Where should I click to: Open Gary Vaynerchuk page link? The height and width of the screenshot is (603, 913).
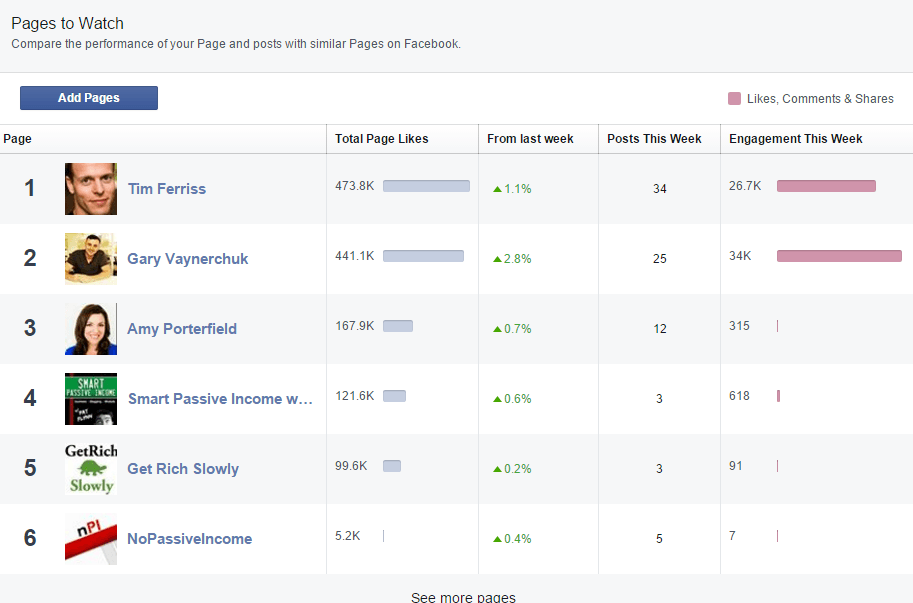click(x=187, y=258)
